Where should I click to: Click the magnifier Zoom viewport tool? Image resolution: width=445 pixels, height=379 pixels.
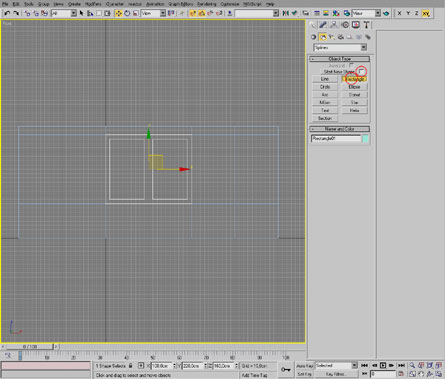click(412, 366)
